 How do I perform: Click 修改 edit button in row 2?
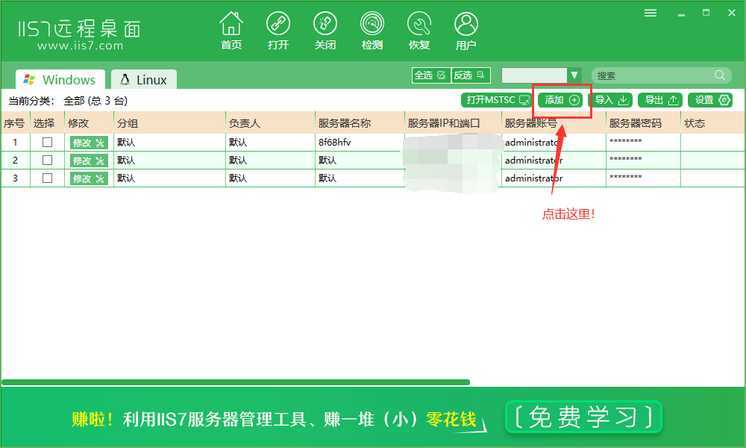coord(89,161)
